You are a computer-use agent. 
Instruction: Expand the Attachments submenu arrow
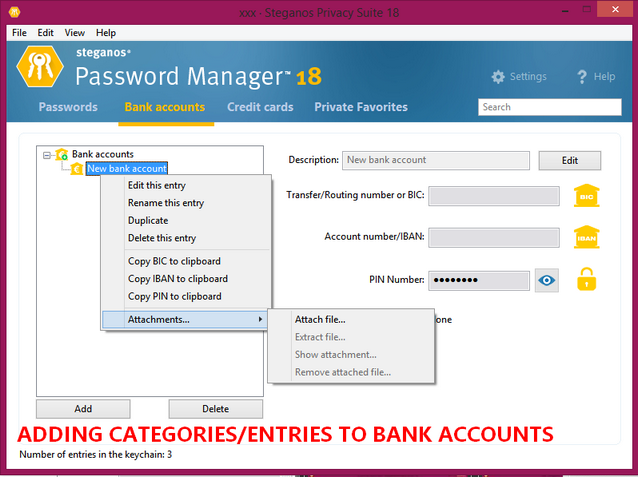point(260,319)
